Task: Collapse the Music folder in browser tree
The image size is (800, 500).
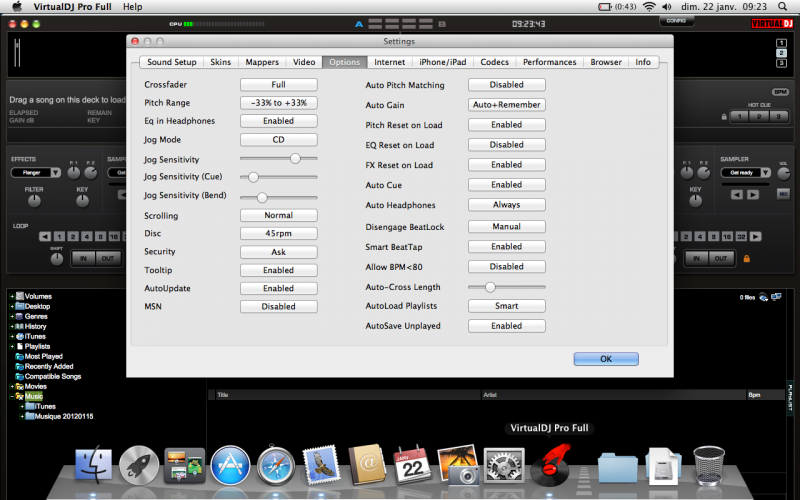Action: pyautogui.click(x=10, y=396)
